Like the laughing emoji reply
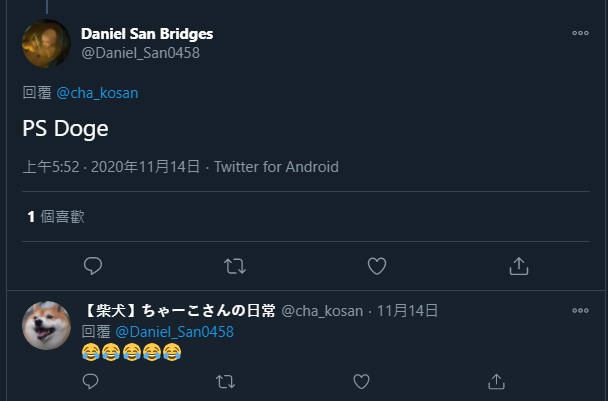Screen dimensions: 608x401 point(361,381)
